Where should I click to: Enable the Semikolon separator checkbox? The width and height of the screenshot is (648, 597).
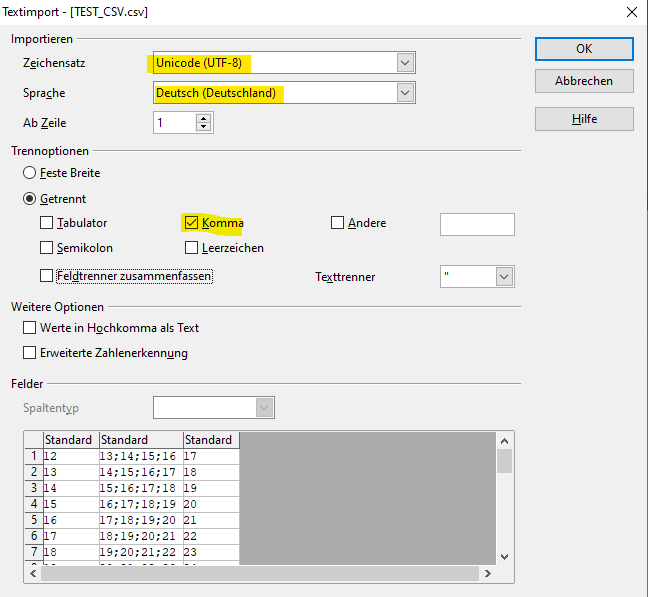click(47, 247)
